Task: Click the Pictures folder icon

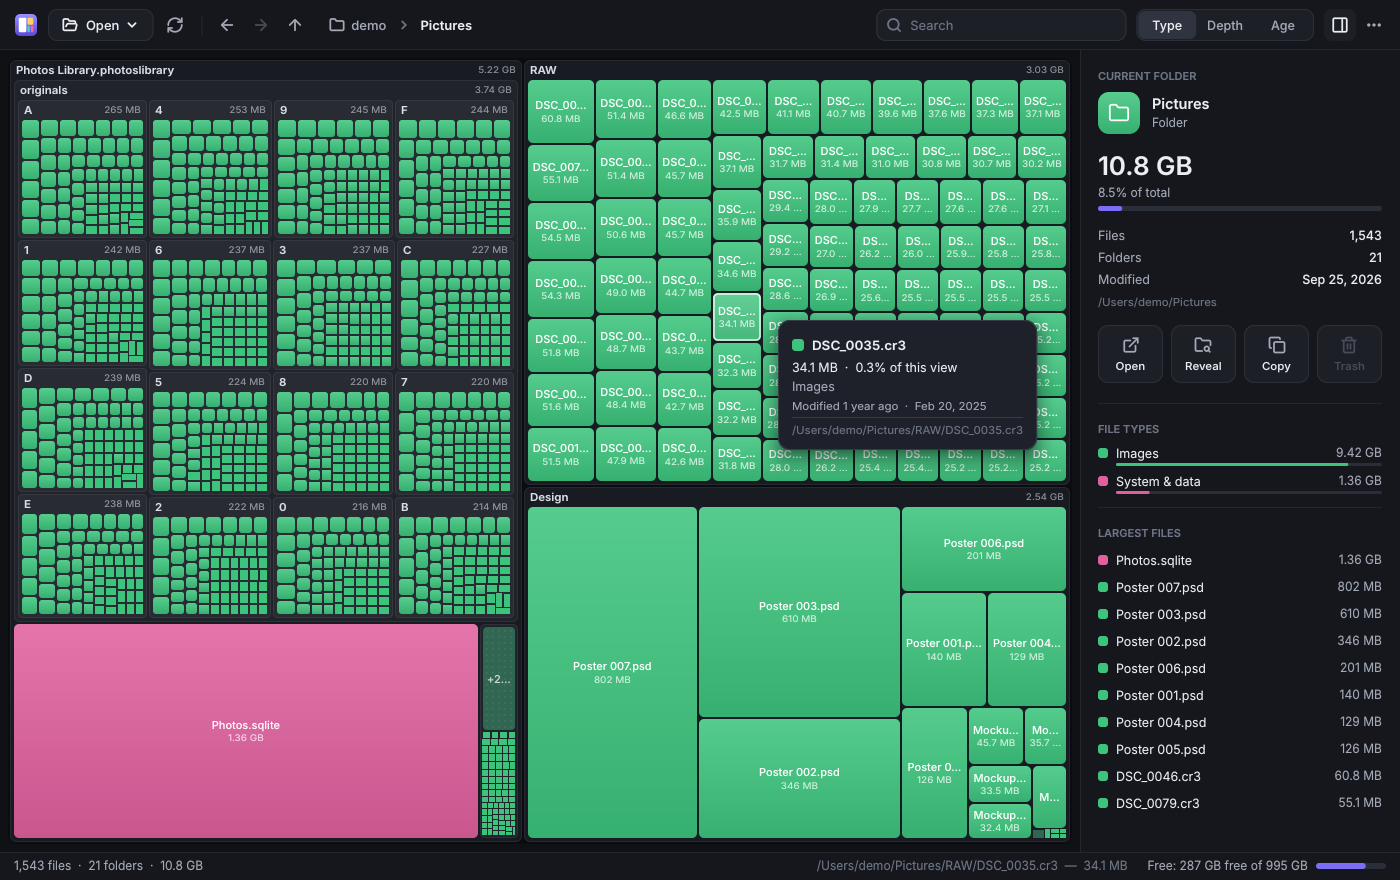Action: tap(1119, 113)
